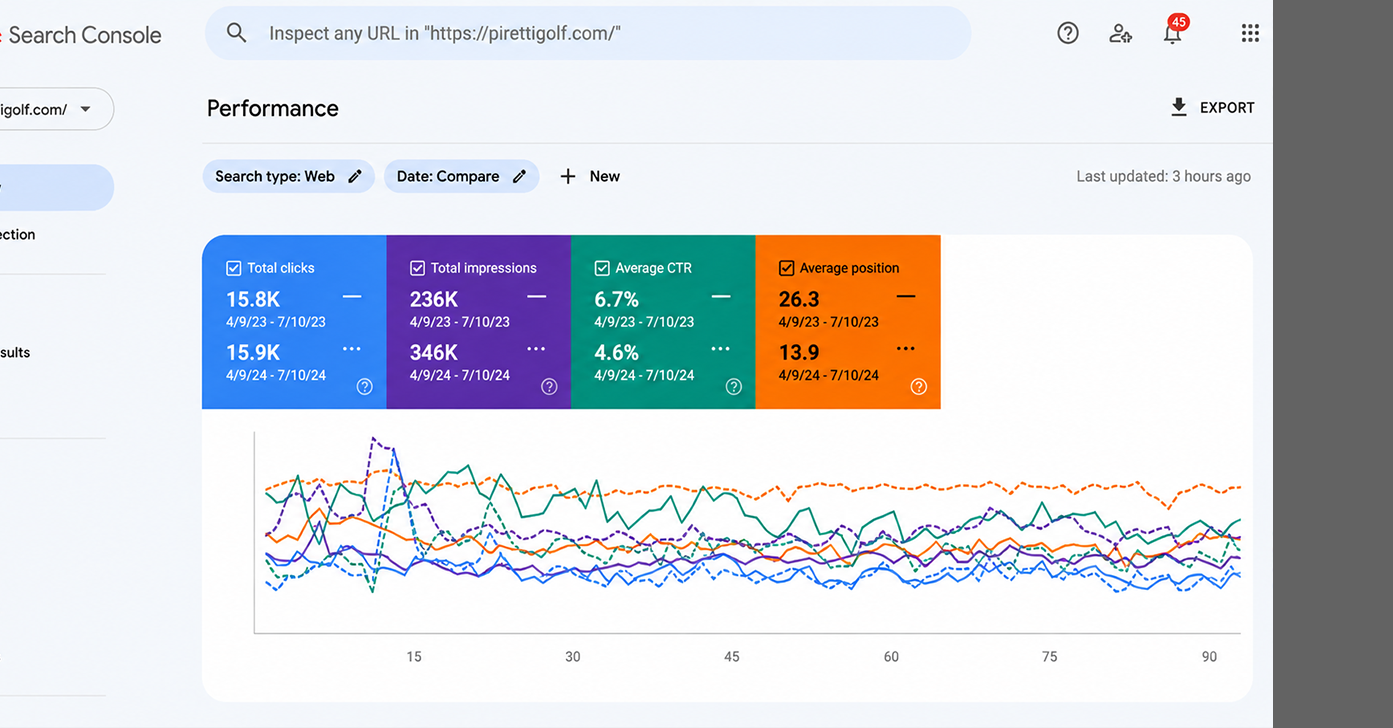Image resolution: width=1393 pixels, height=728 pixels.
Task: Click the 15.9K total clicks value
Action: point(253,352)
